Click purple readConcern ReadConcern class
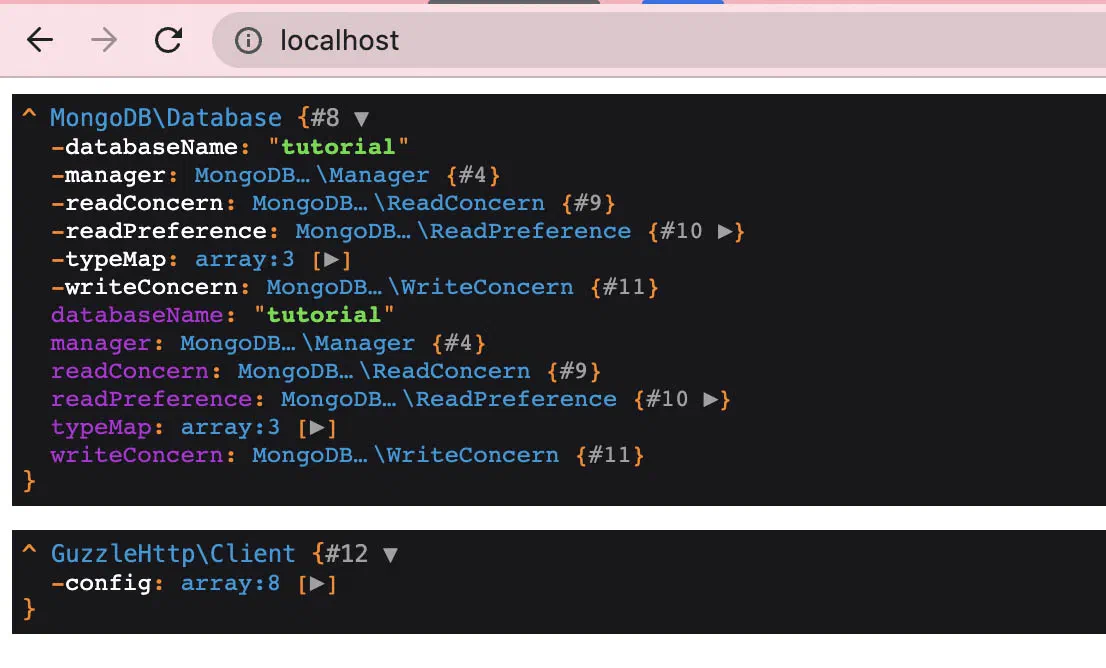The image size is (1106, 668). click(384, 371)
